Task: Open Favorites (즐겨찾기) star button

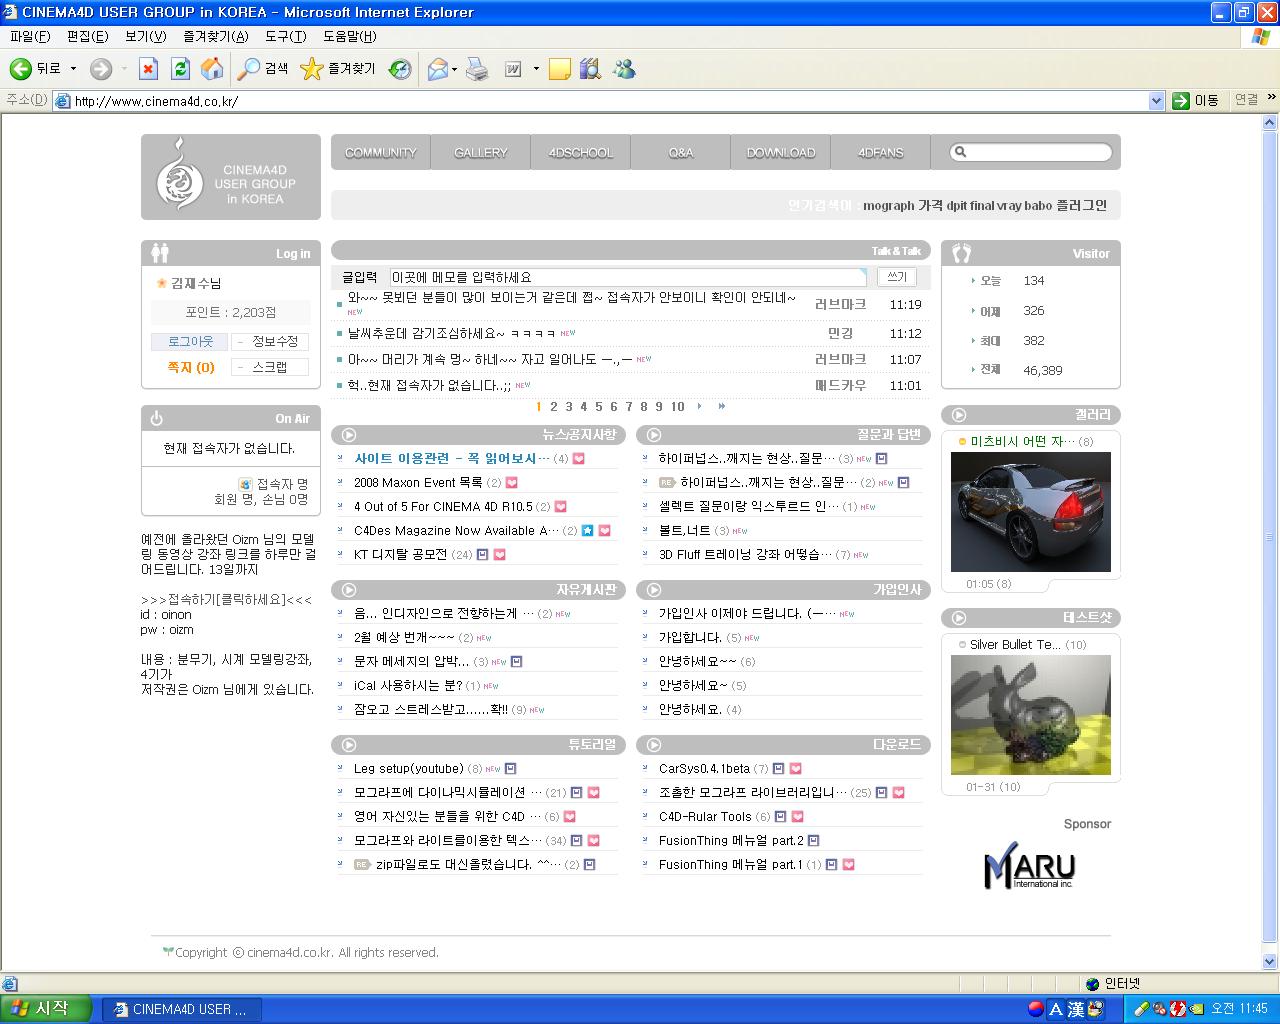Action: pos(338,68)
